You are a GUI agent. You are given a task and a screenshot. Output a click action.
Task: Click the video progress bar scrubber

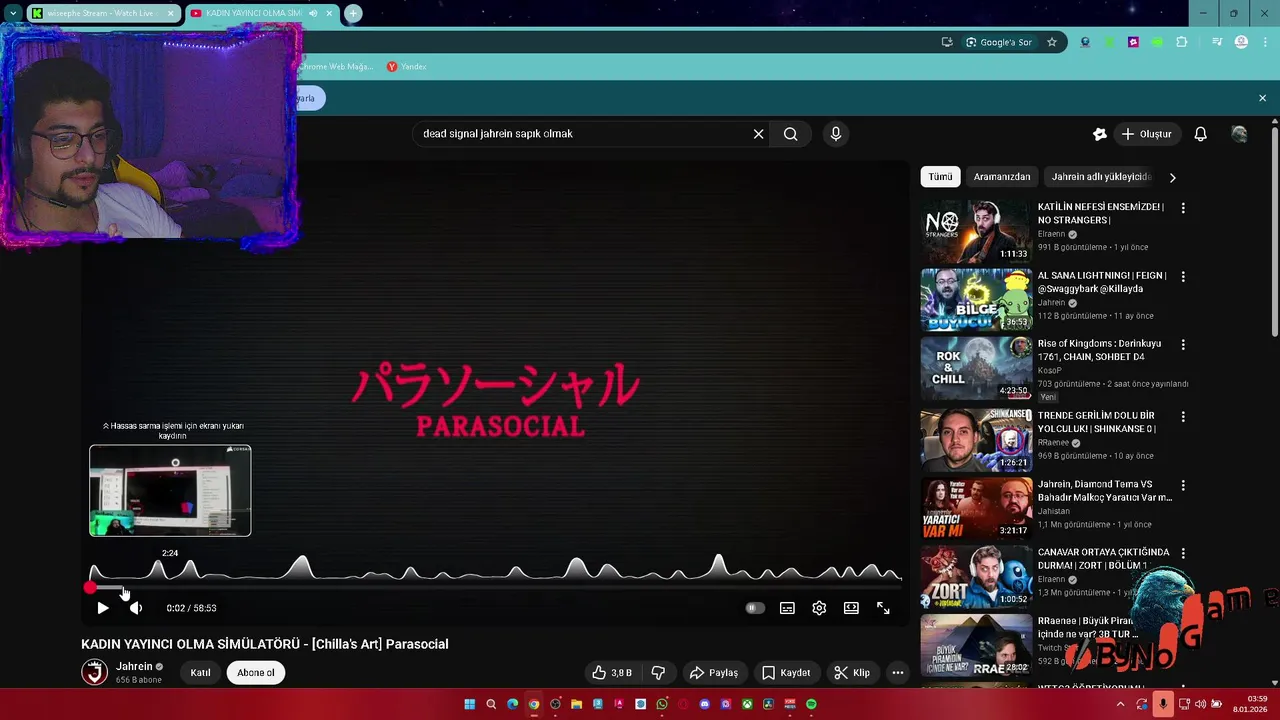[90, 588]
